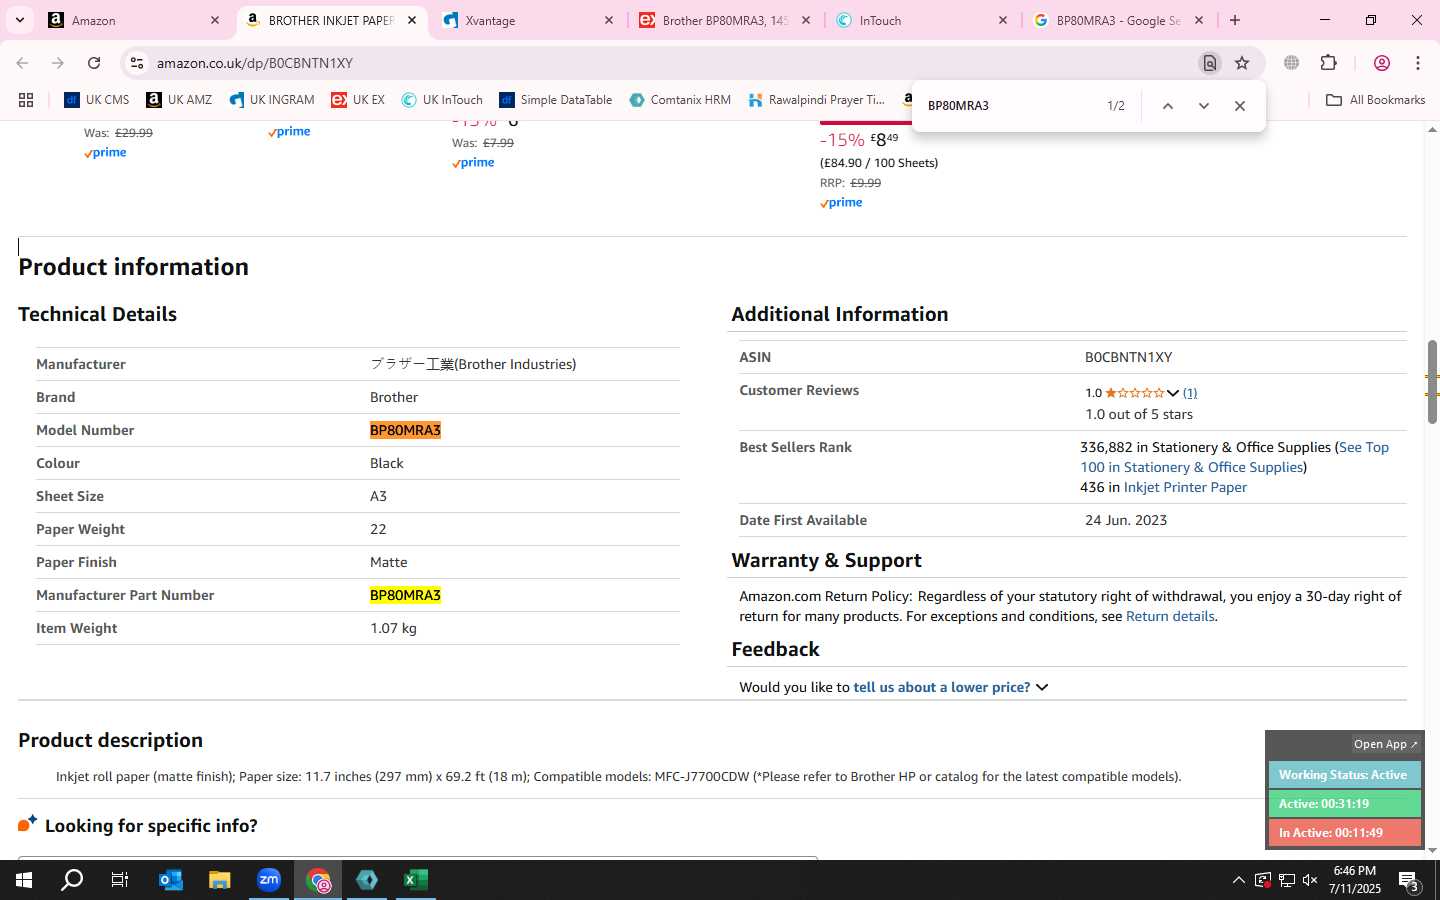
Task: Expand customer reviews rating dropdown arrow
Action: [x=1173, y=393]
